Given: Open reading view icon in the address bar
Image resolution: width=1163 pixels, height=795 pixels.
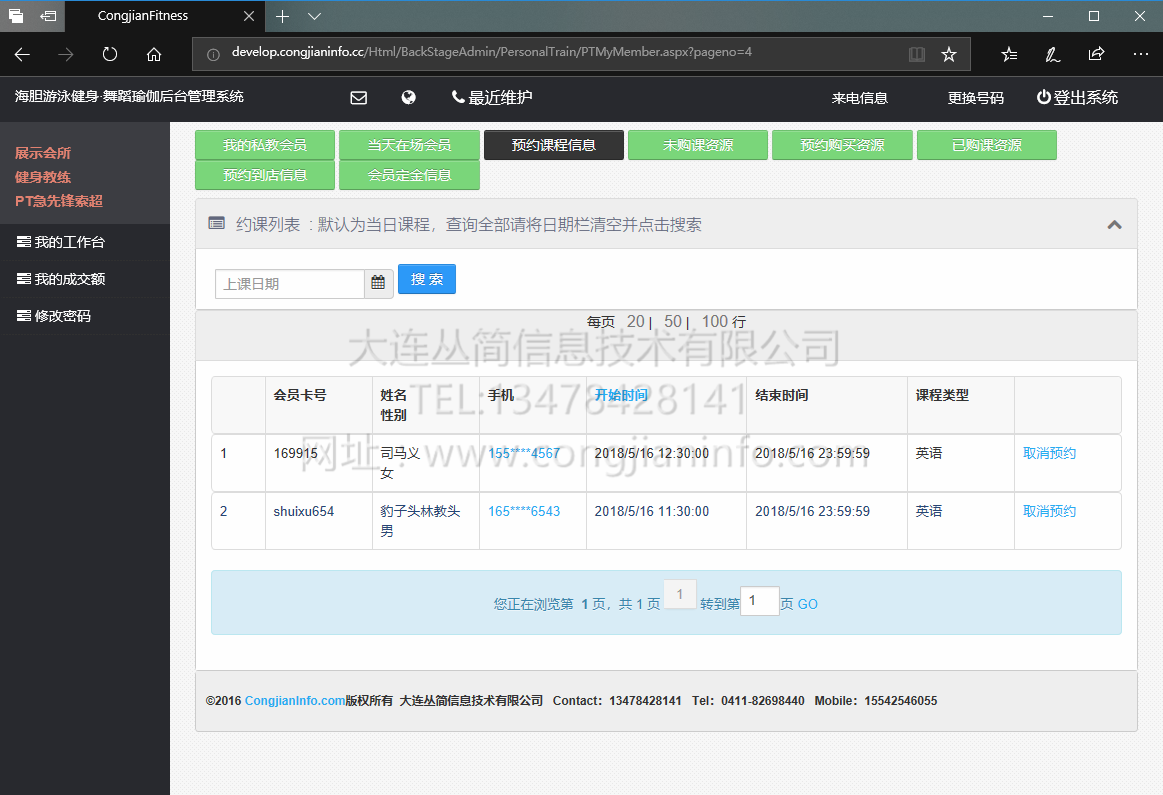Looking at the screenshot, I should tap(917, 54).
